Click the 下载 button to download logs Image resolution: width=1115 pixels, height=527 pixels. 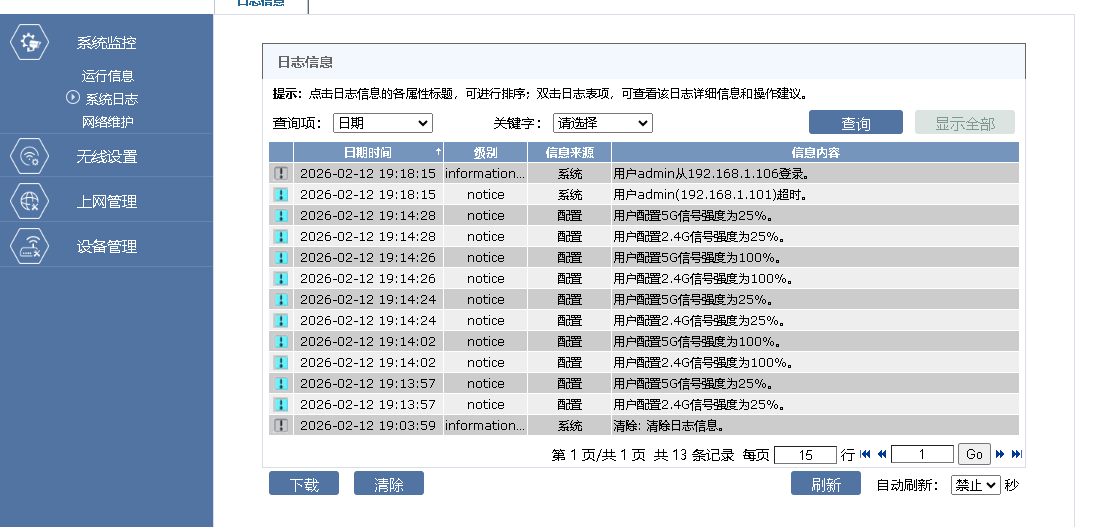pos(304,484)
